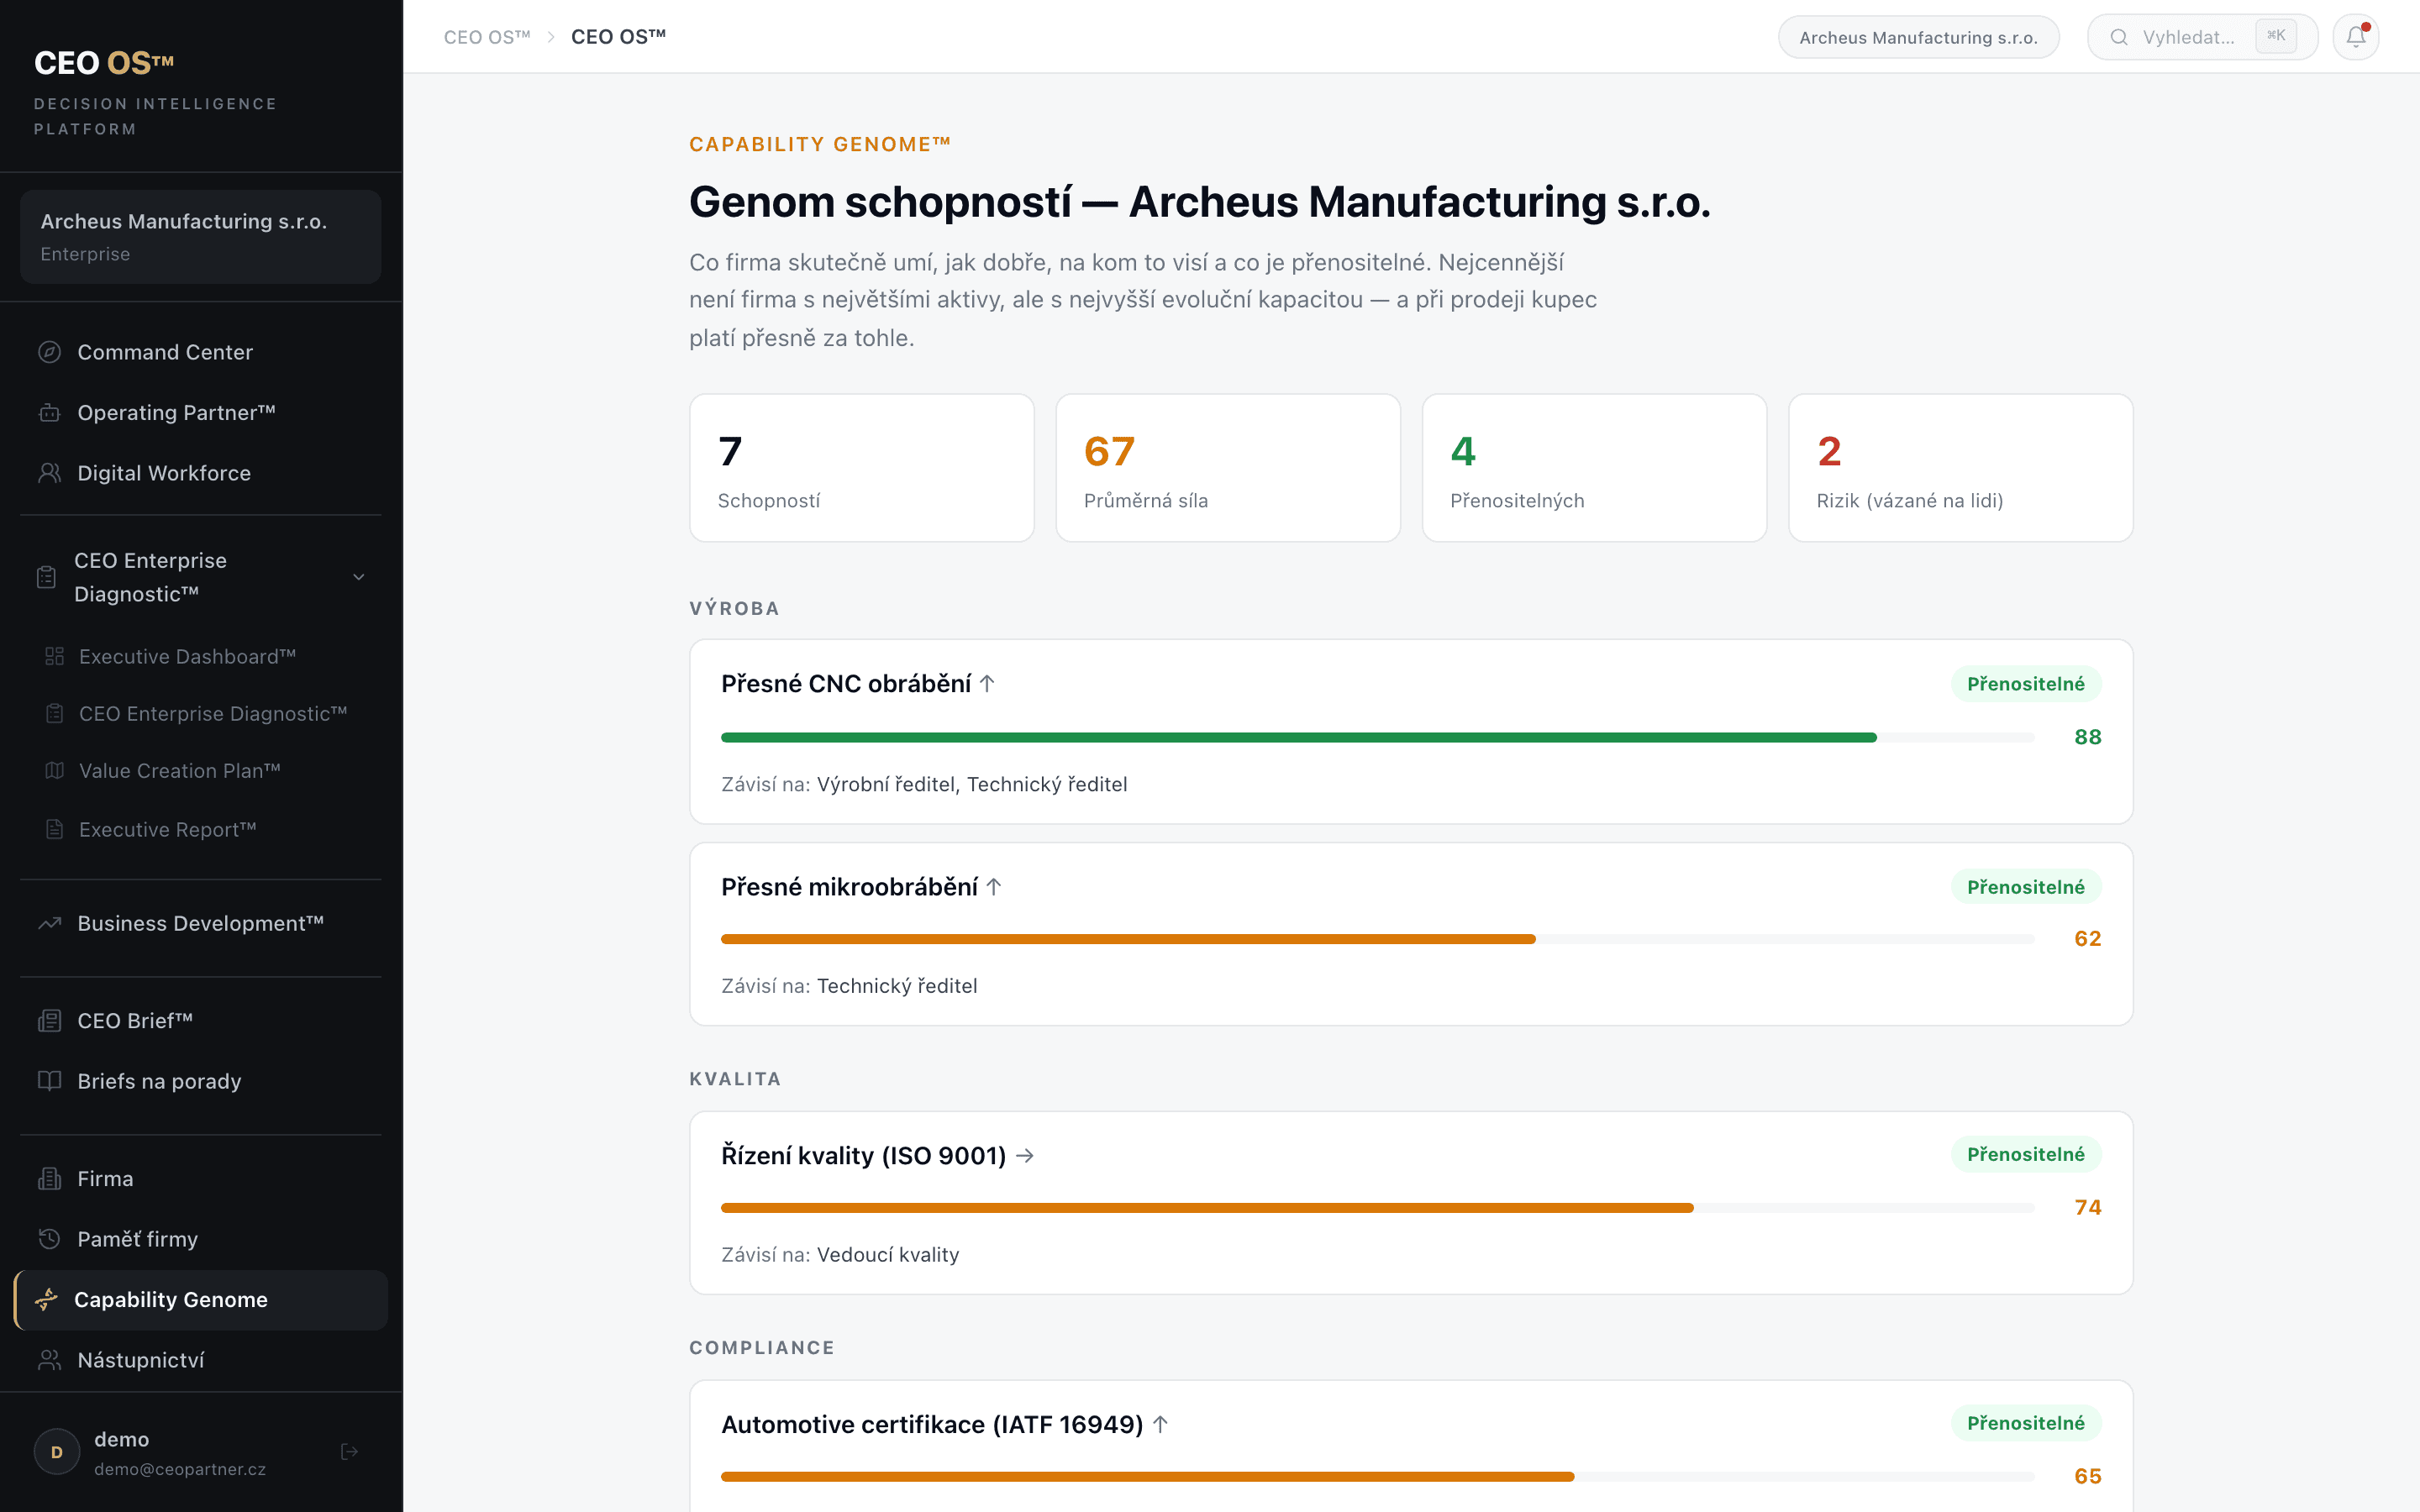Screen dimensions: 2420x1512
Task: Click the Přenositelné badge on Automotive certifikace
Action: (x=2025, y=1423)
